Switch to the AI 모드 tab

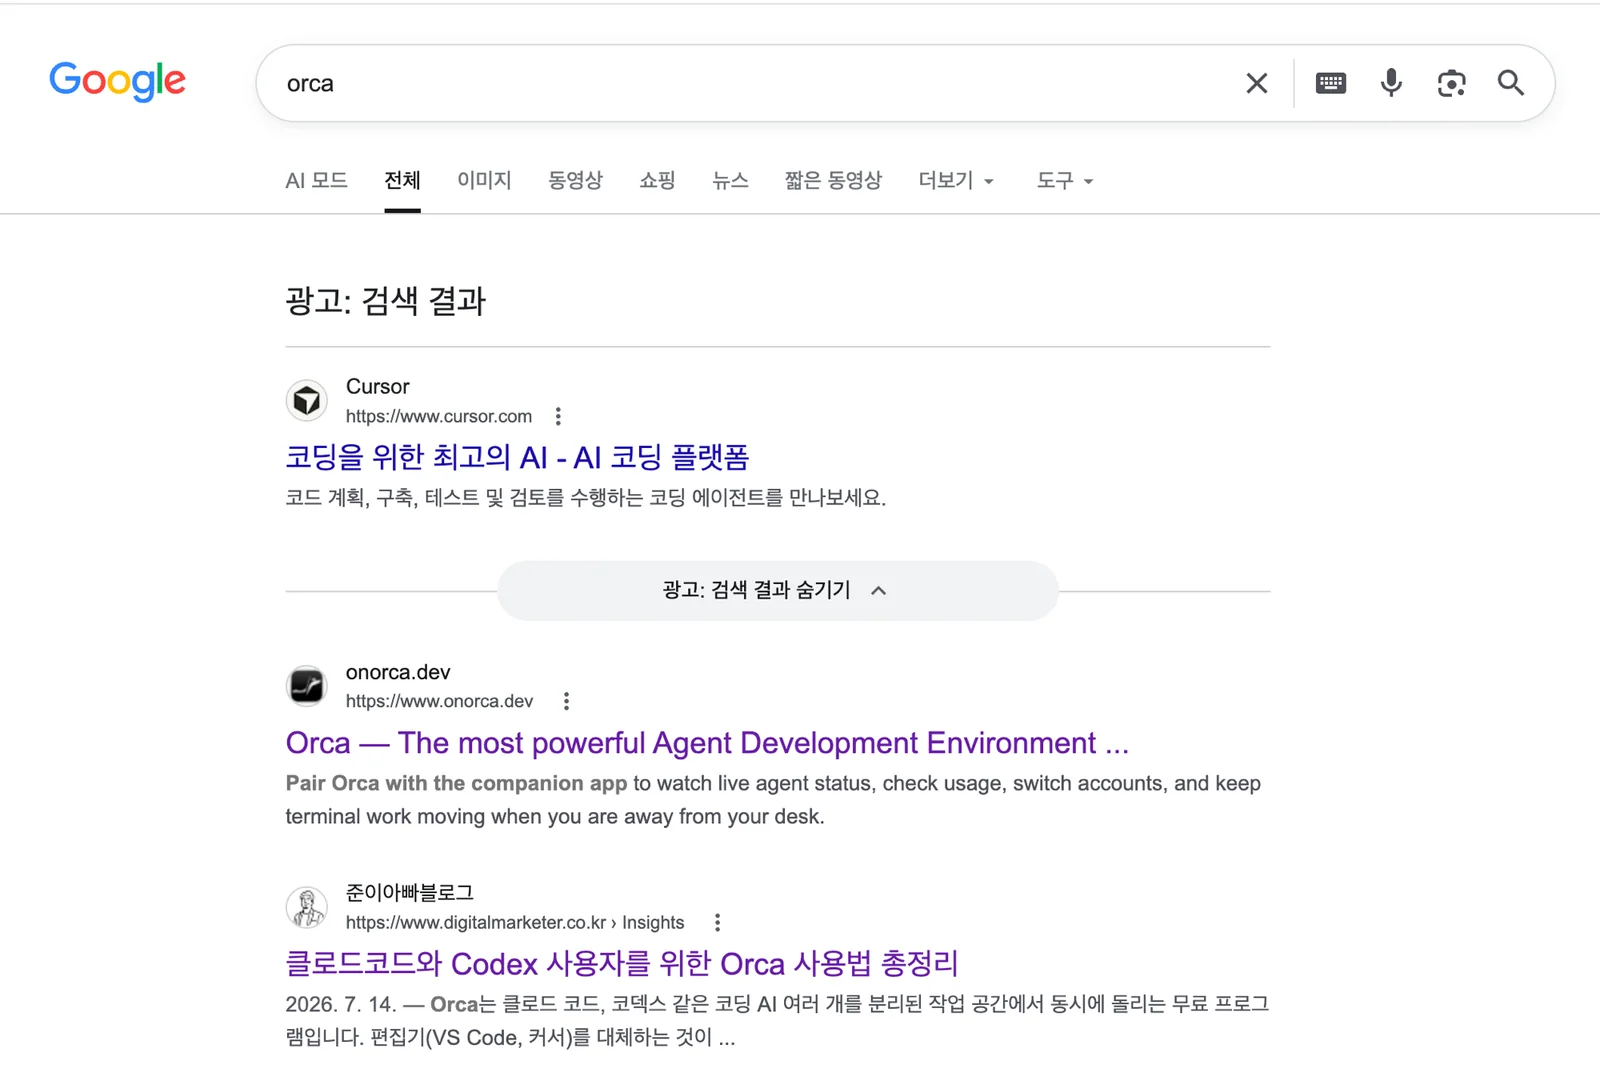tap(316, 181)
